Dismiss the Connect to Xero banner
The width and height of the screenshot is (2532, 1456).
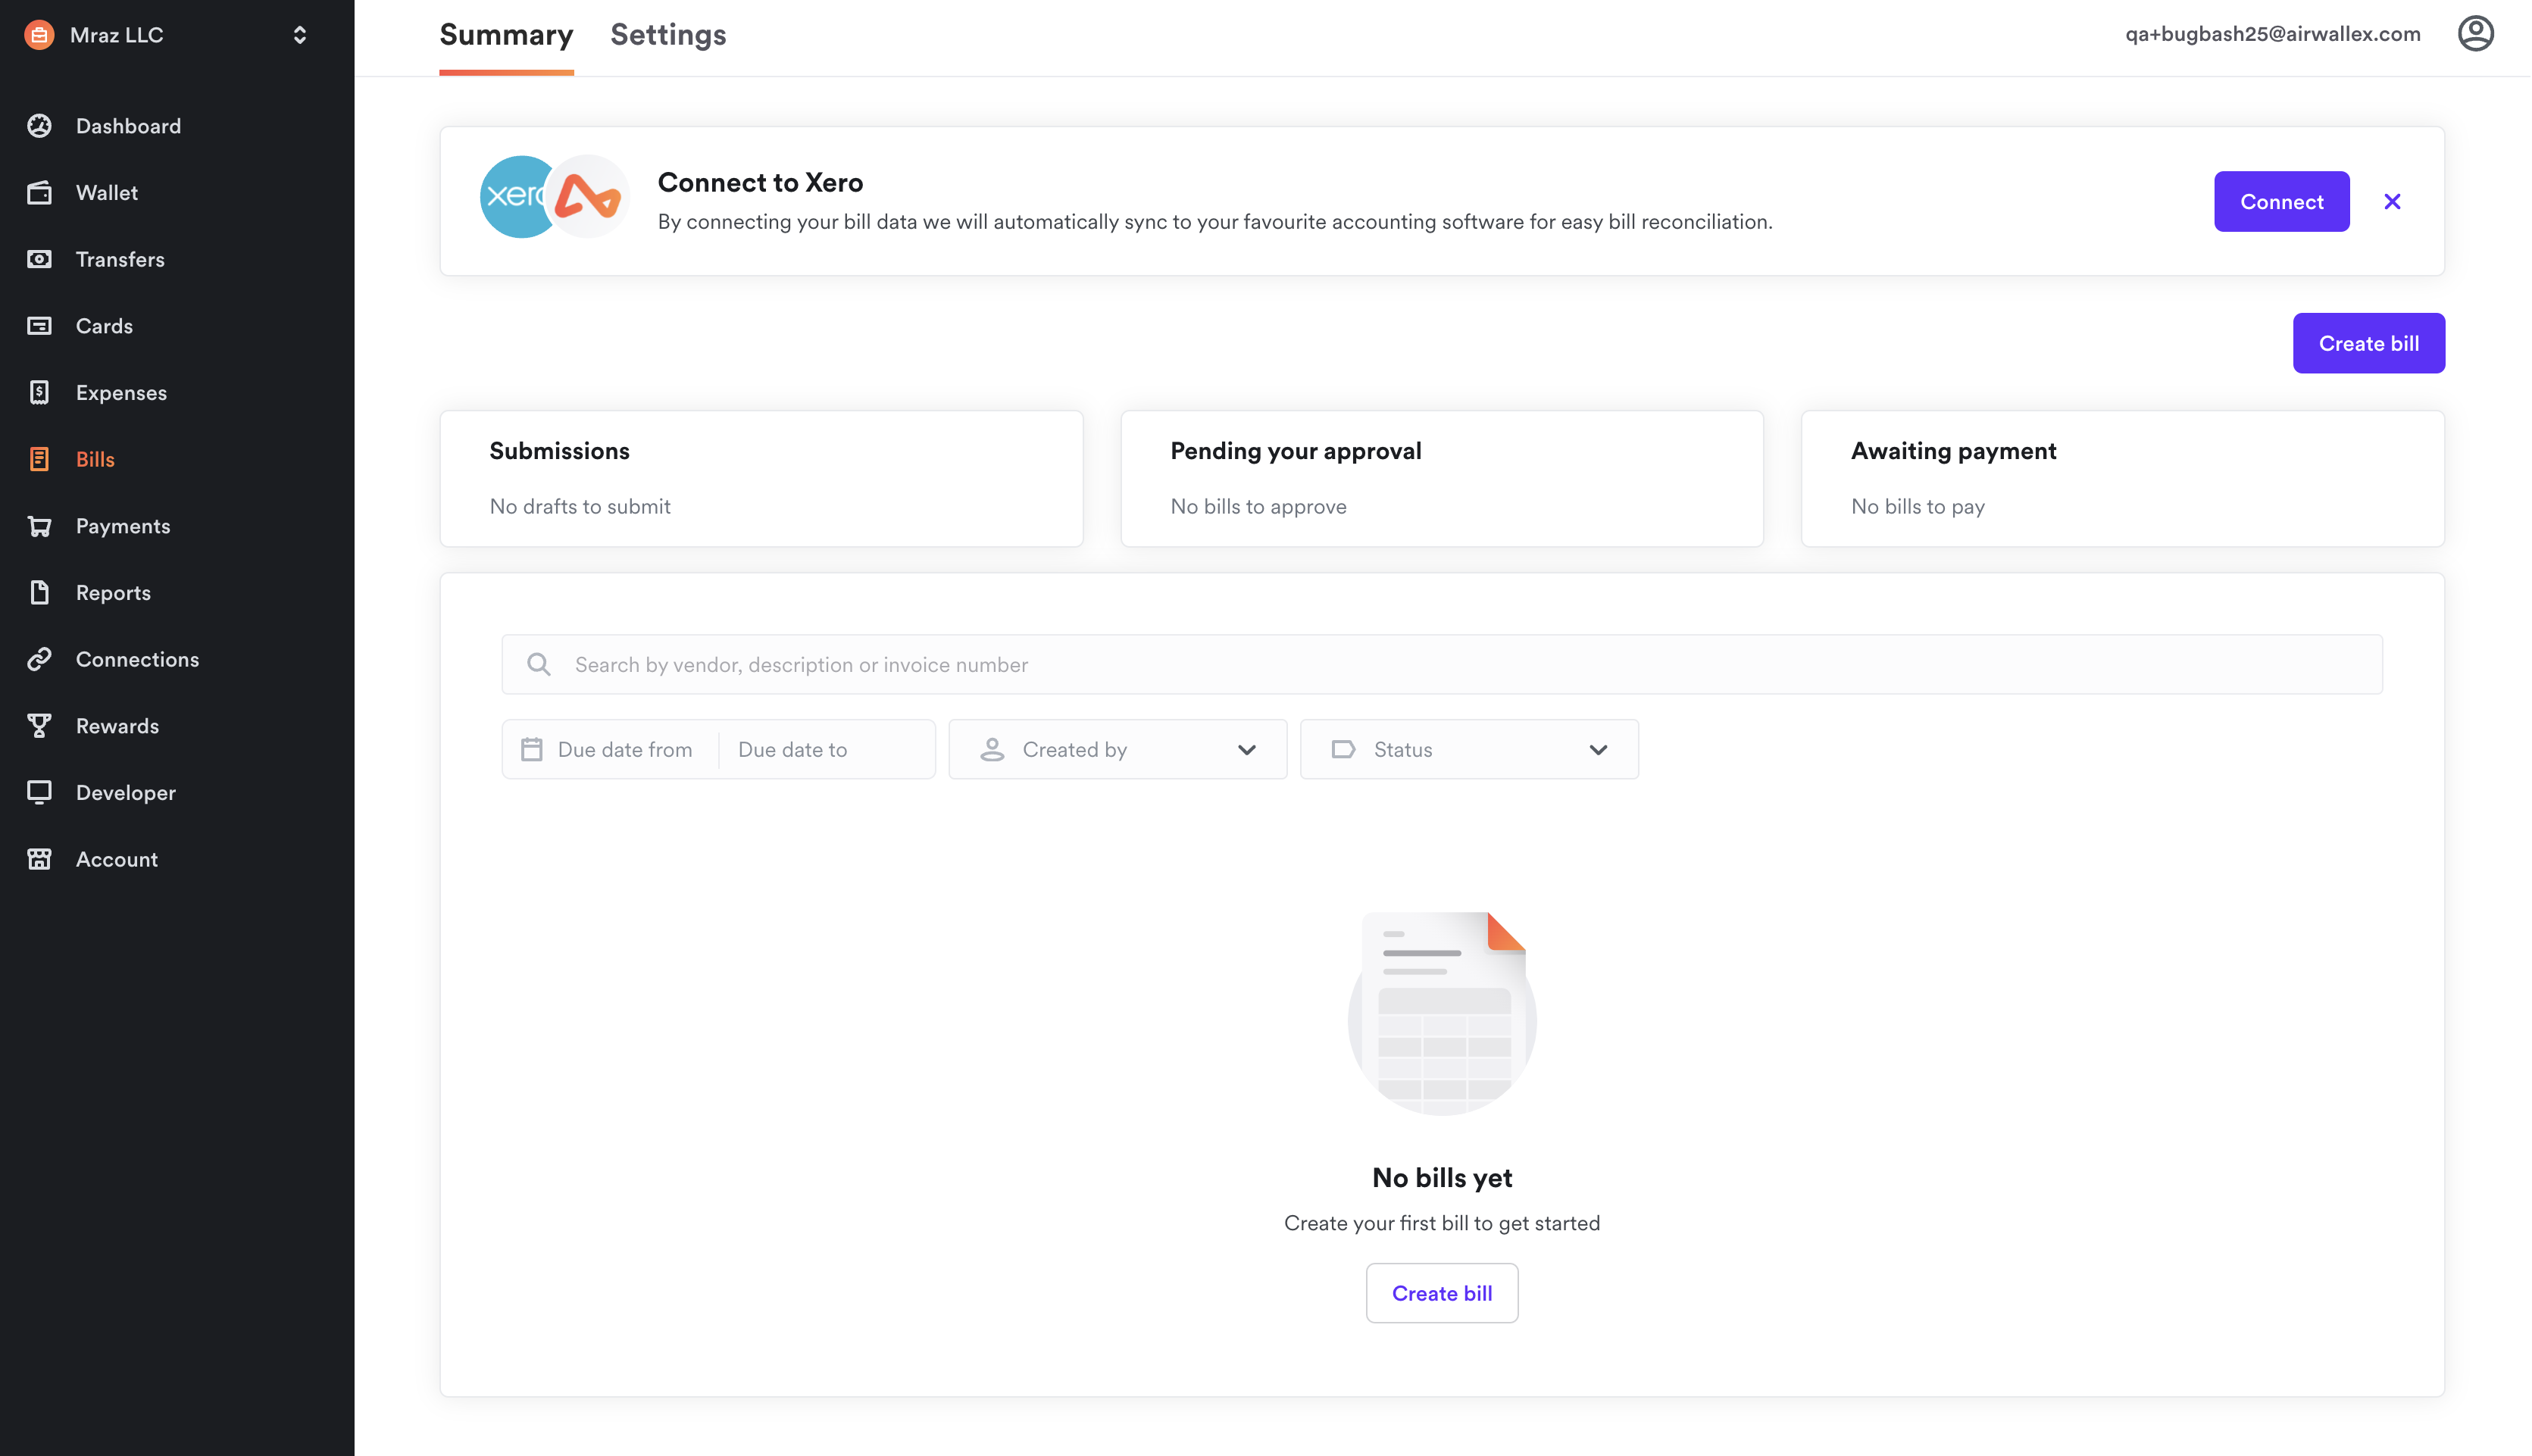2392,201
